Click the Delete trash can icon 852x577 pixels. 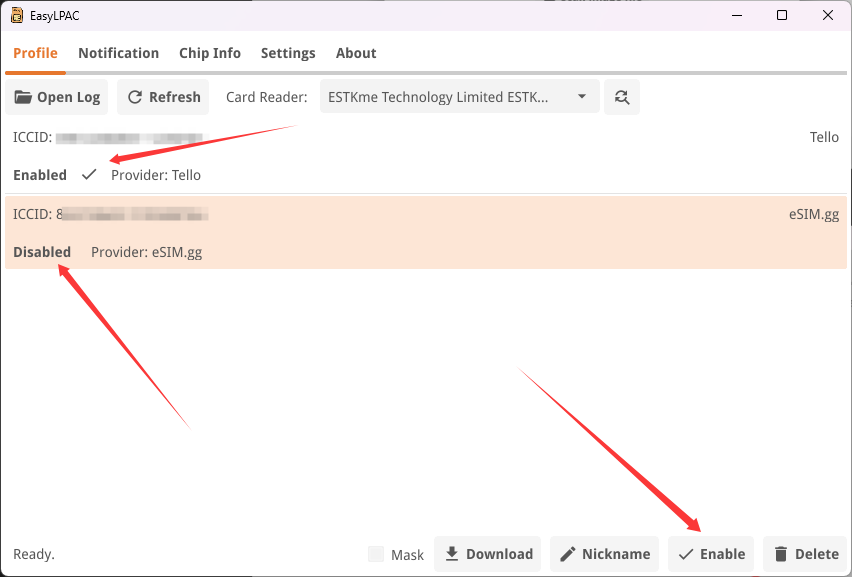click(x=781, y=554)
